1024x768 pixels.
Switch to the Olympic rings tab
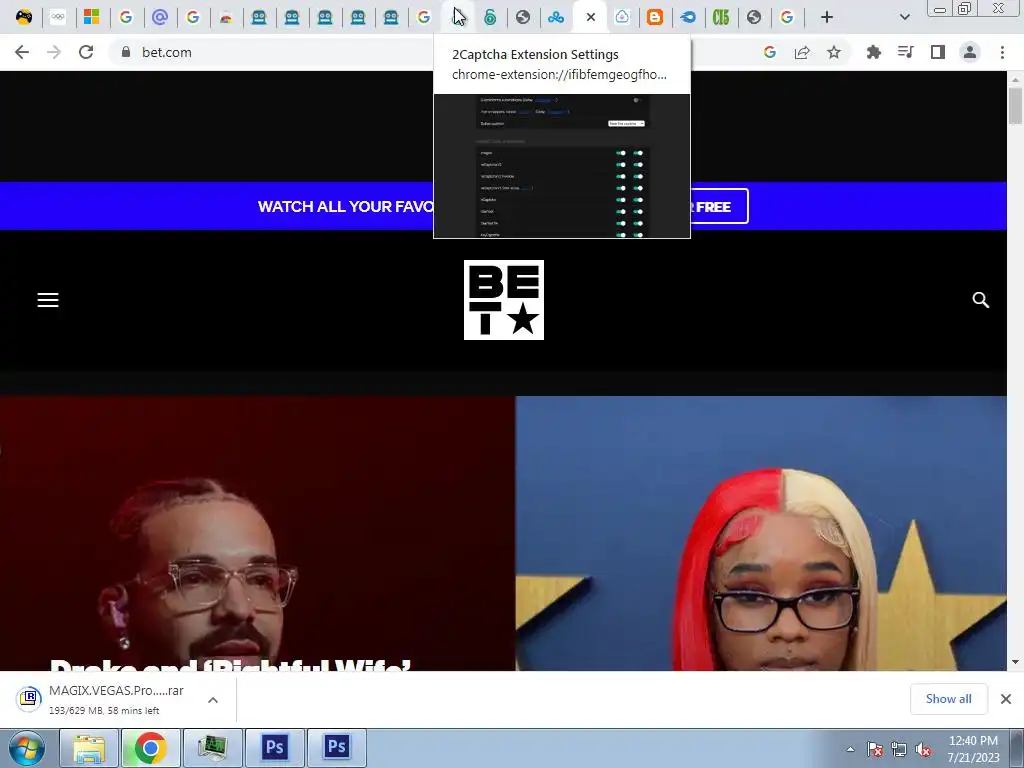(x=58, y=17)
